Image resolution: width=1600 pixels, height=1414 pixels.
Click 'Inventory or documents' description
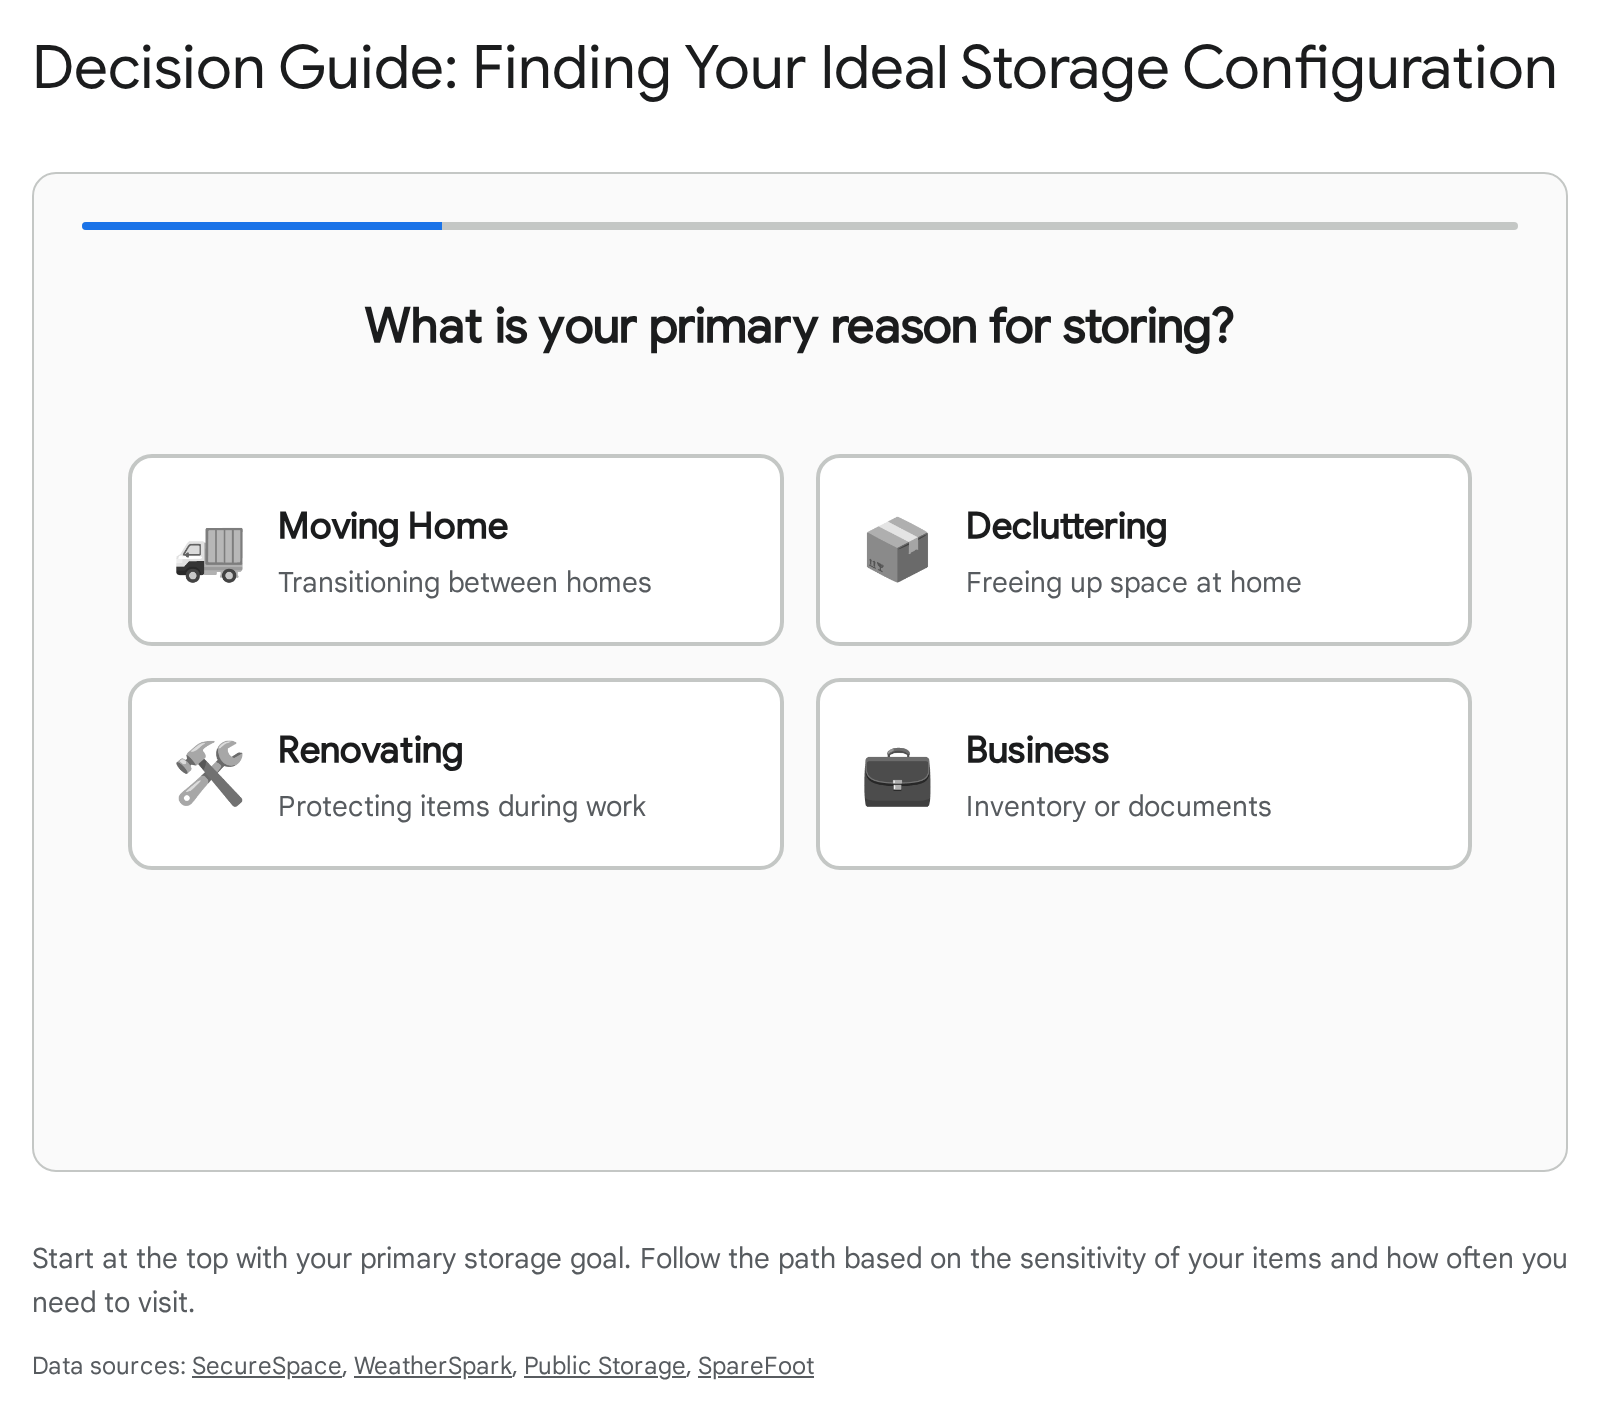pos(1118,806)
